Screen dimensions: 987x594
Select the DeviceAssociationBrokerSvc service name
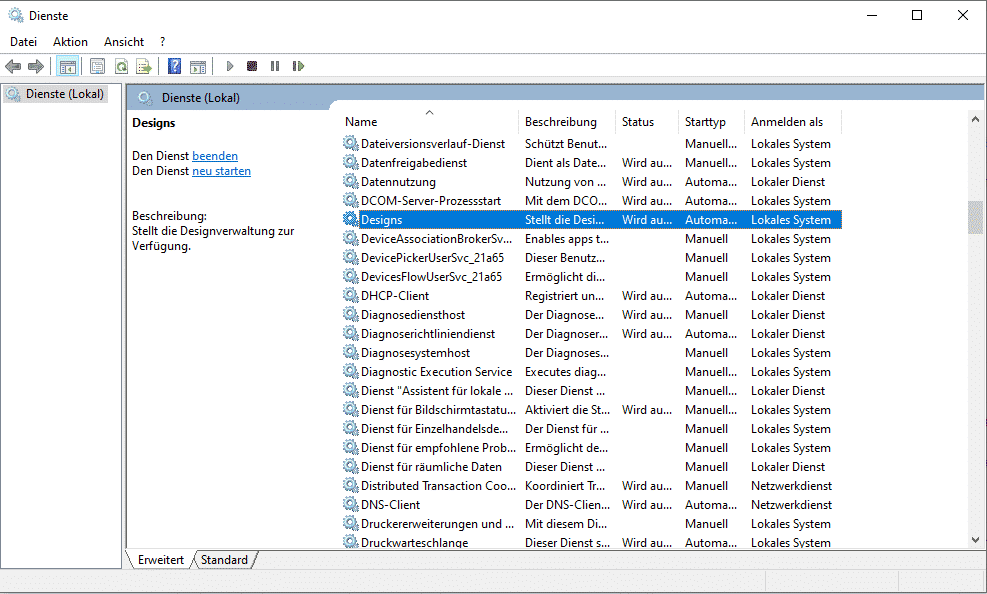coord(436,239)
